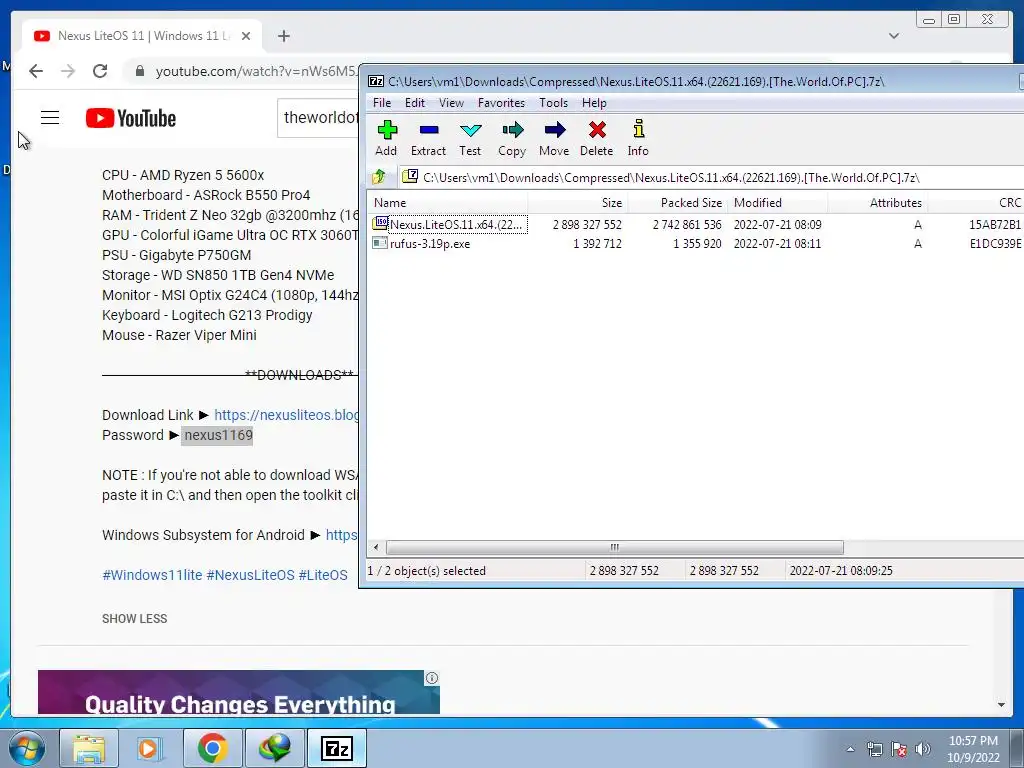Click the volume speaker tray icon
Screen dimensions: 1024x768
point(923,749)
